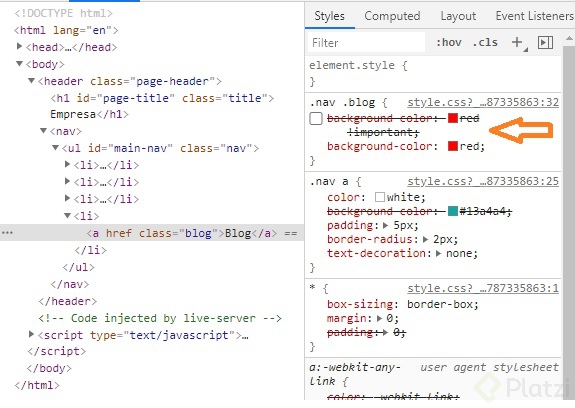
Task: Collapse the header page-header node
Action: coord(32,80)
